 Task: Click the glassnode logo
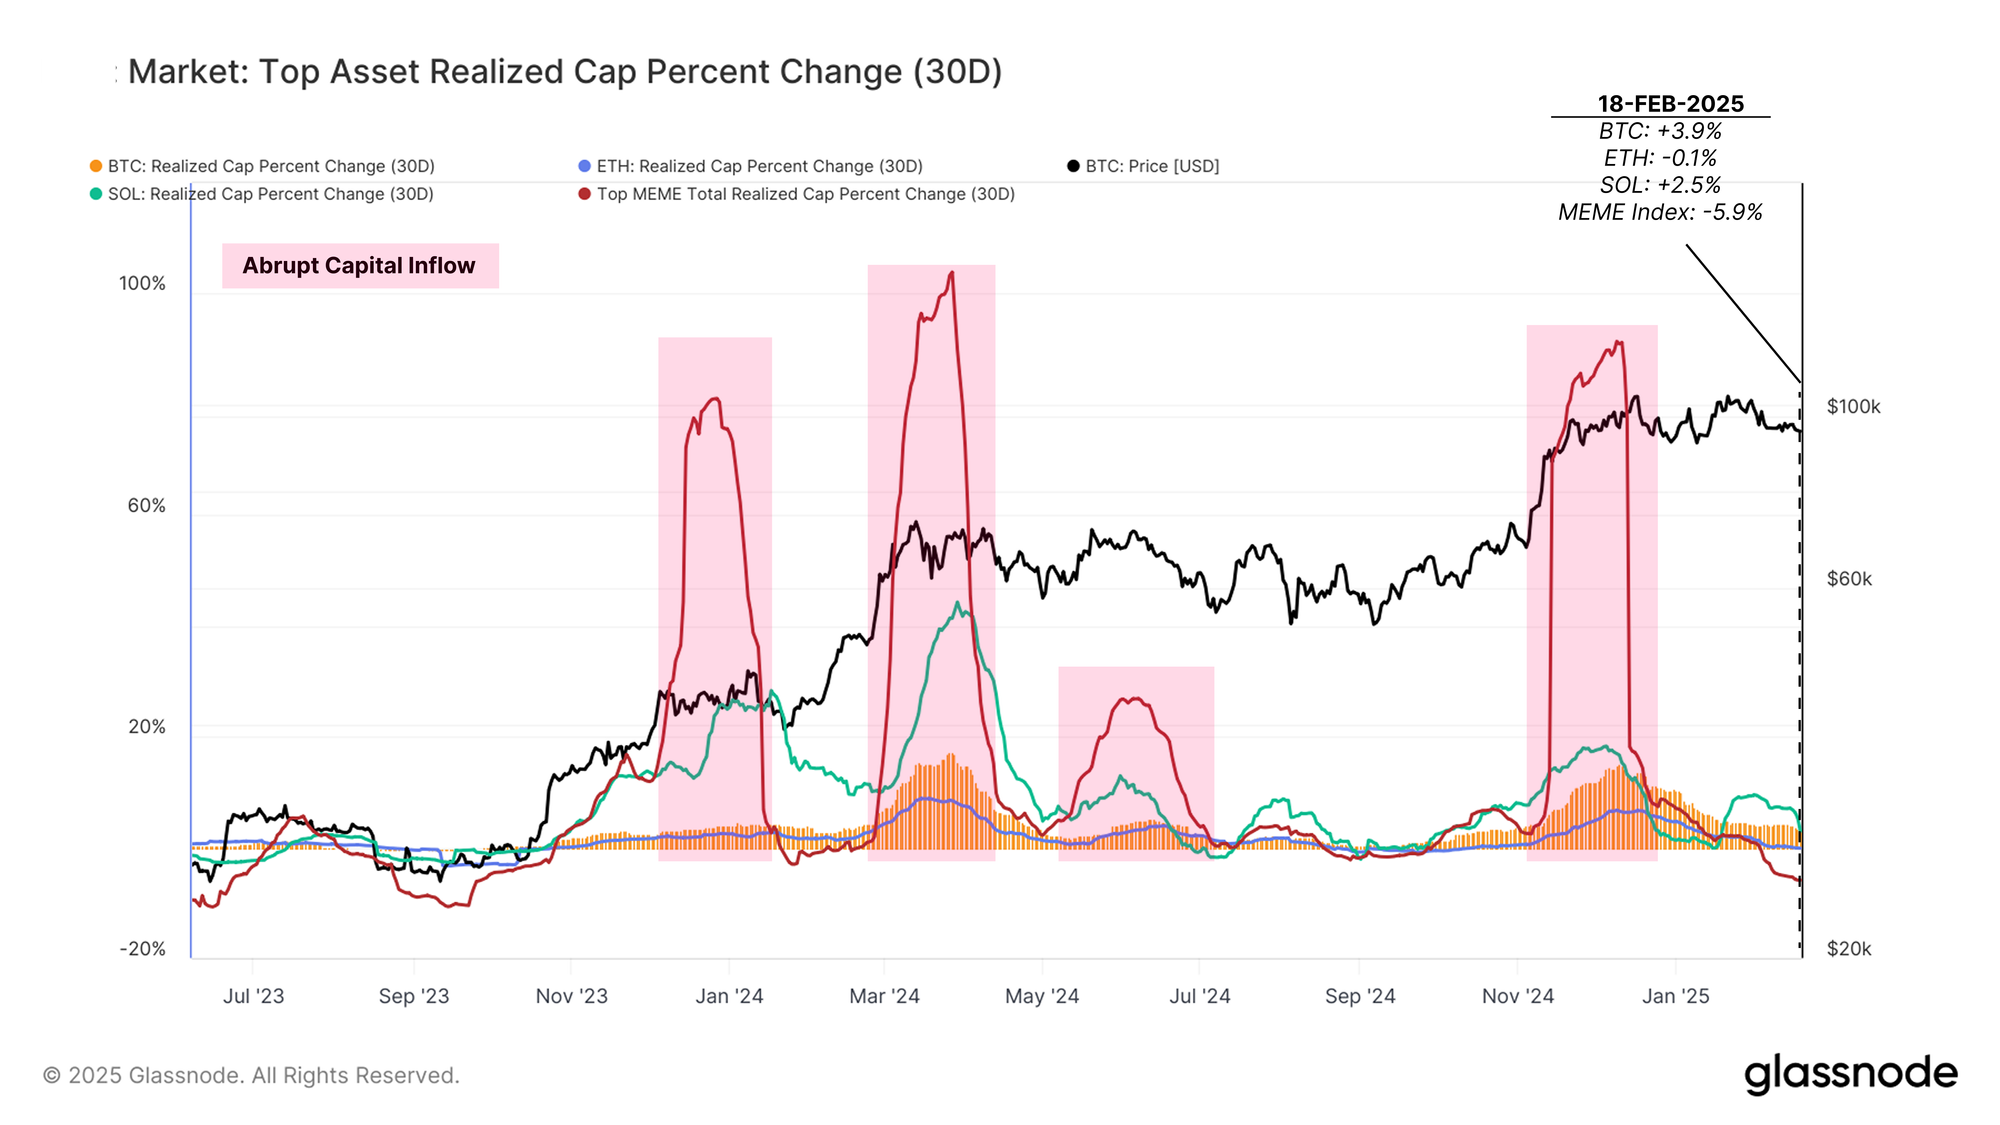pos(1851,1074)
